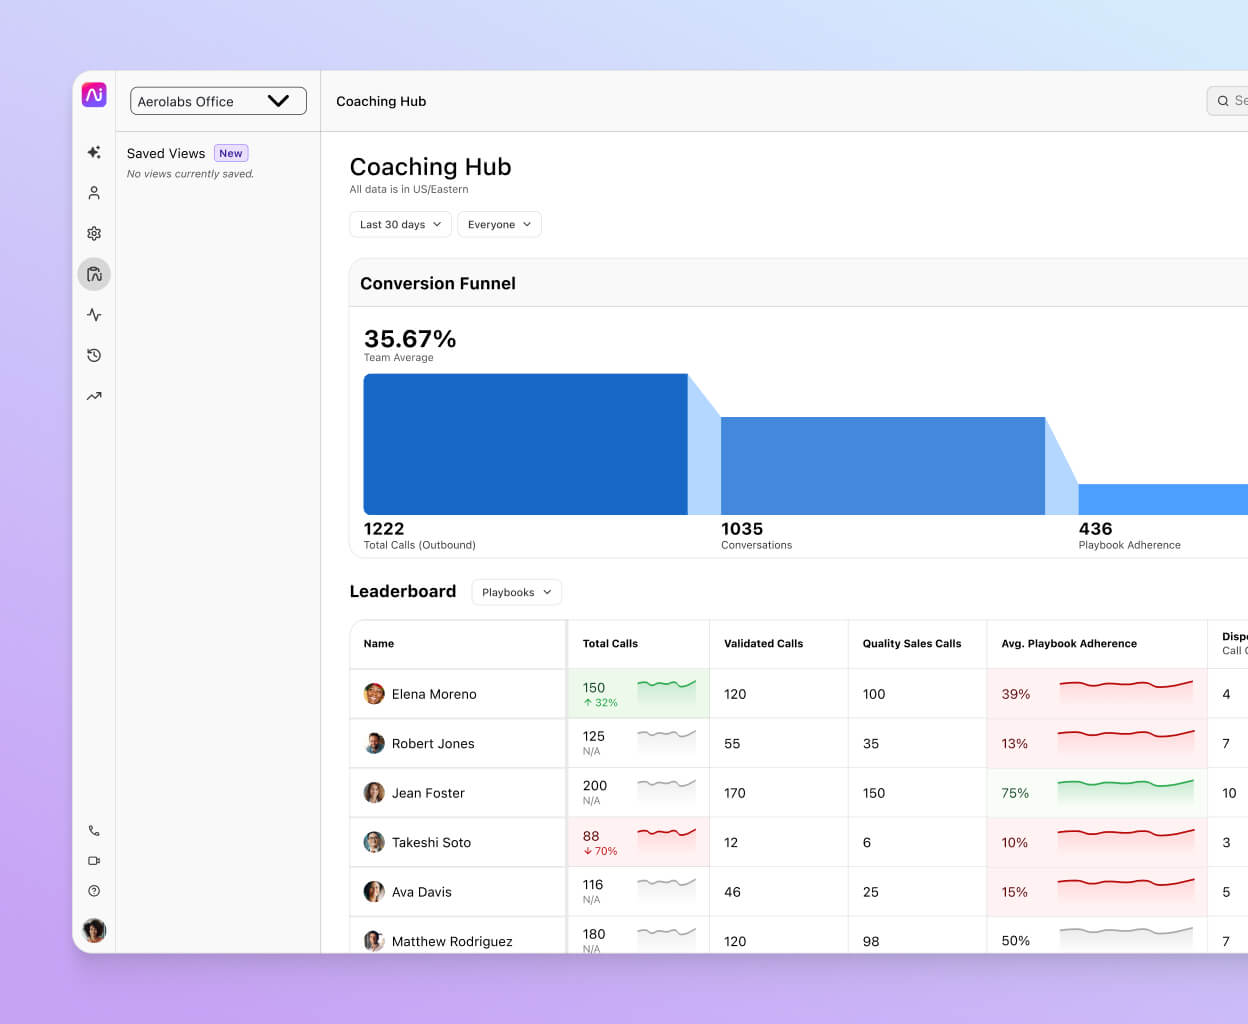Select the highlighted Coaching Hub sidebar icon
Viewport: 1248px width, 1024px height.
pos(94,273)
